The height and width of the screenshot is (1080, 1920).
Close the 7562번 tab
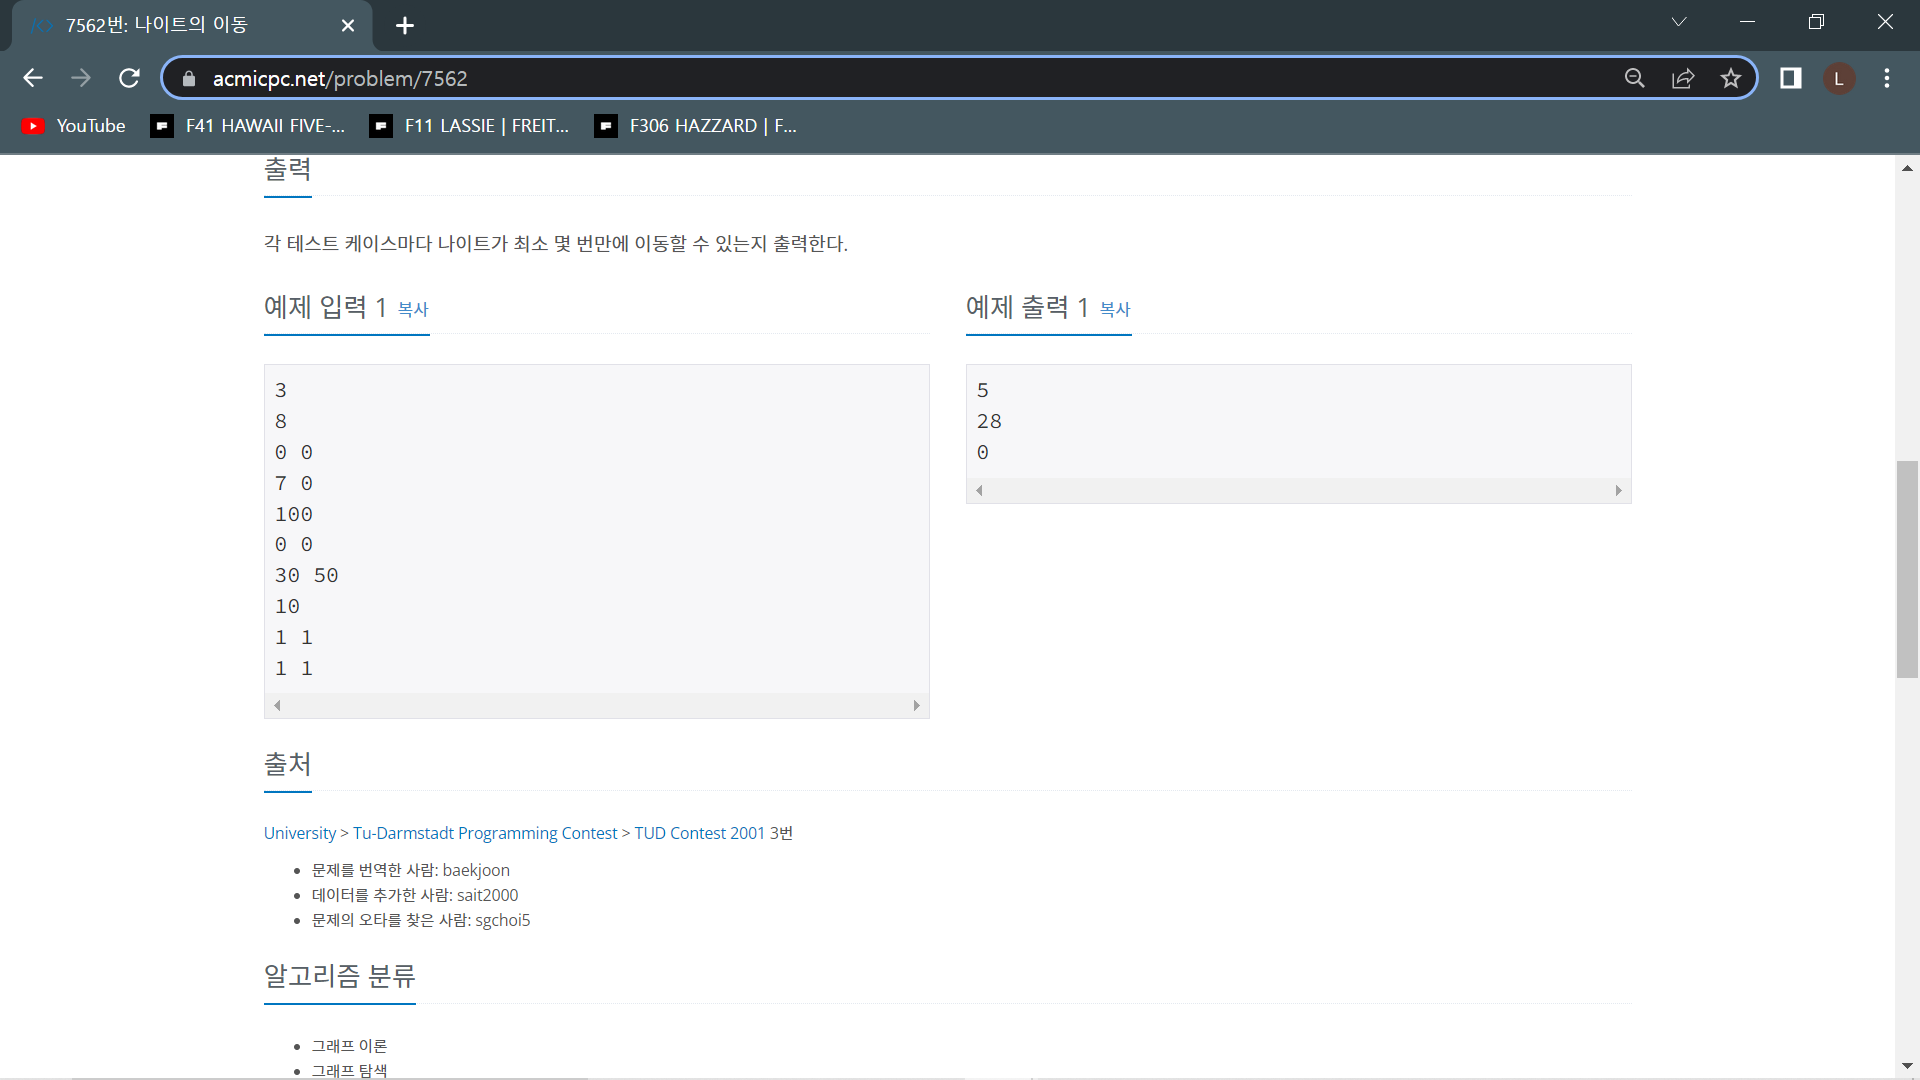point(348,25)
